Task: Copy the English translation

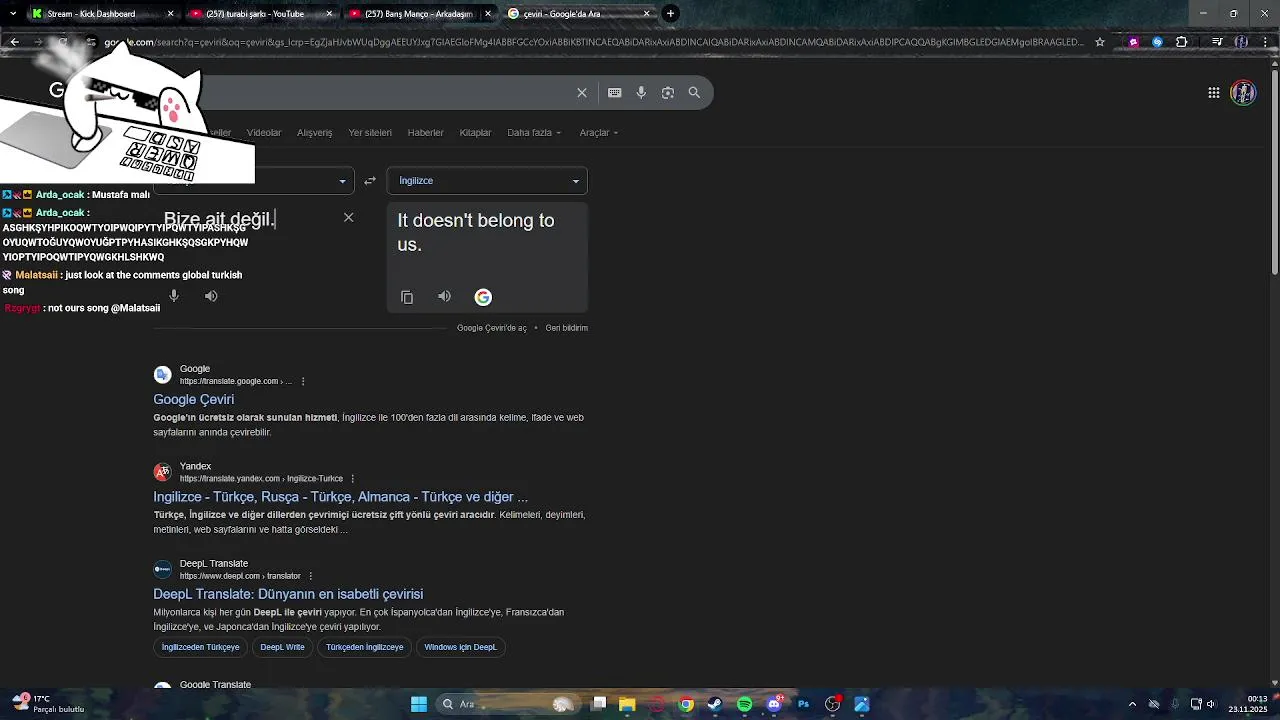Action: click(407, 297)
